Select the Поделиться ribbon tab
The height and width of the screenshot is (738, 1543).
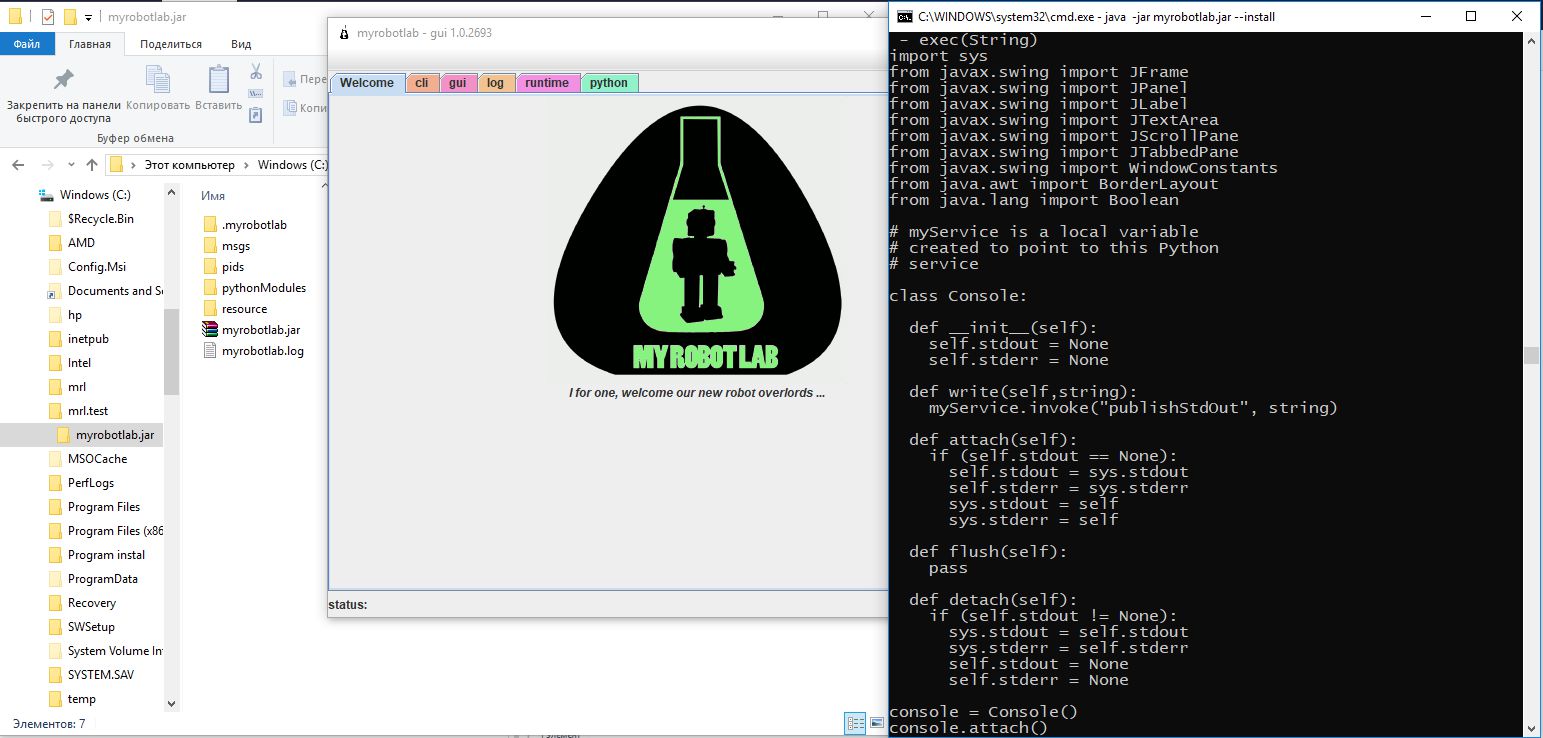(x=171, y=44)
